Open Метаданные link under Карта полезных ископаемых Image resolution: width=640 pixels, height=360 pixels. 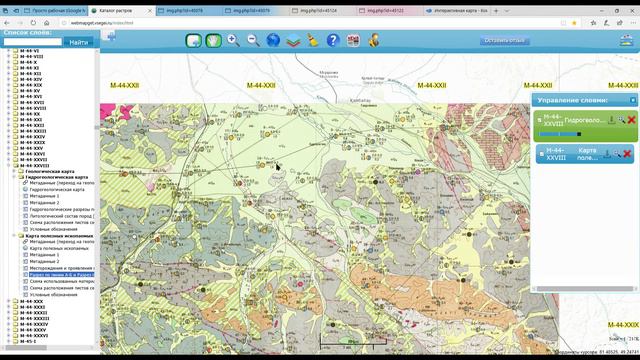[x=62, y=242]
